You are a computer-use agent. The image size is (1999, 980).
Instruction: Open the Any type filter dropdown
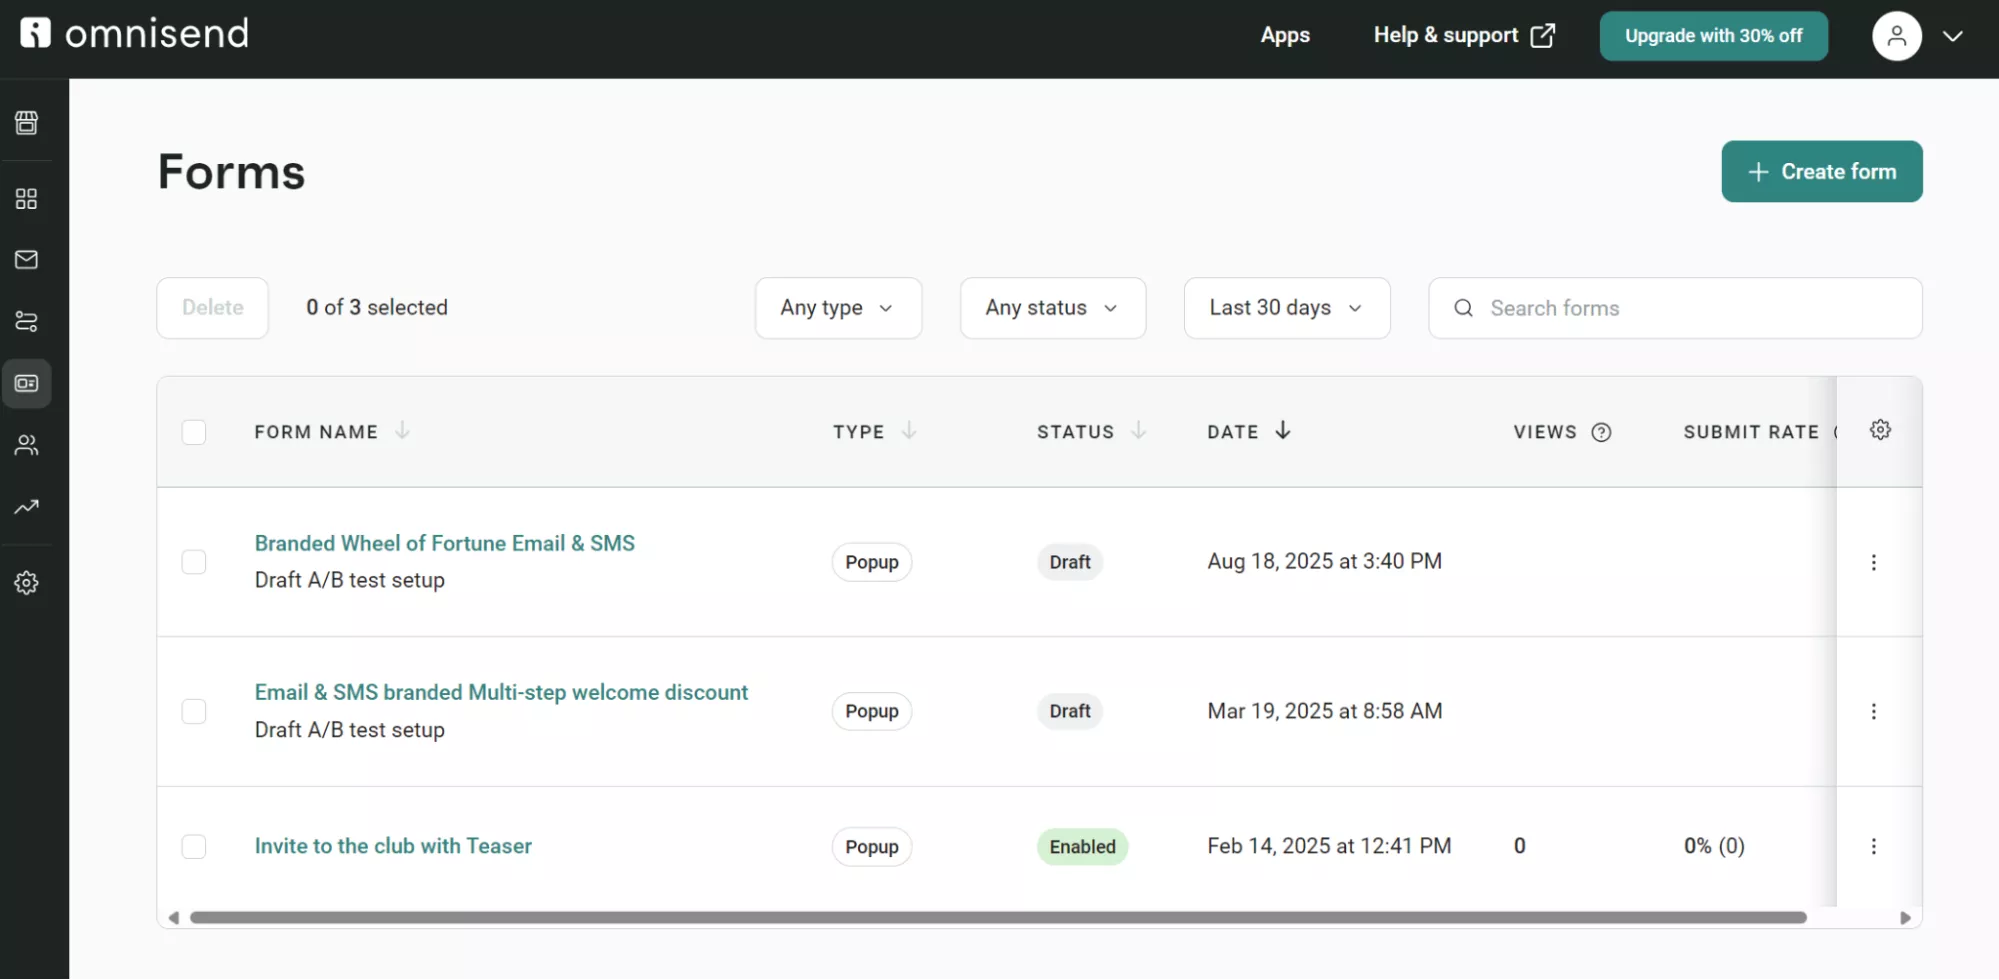tap(838, 308)
